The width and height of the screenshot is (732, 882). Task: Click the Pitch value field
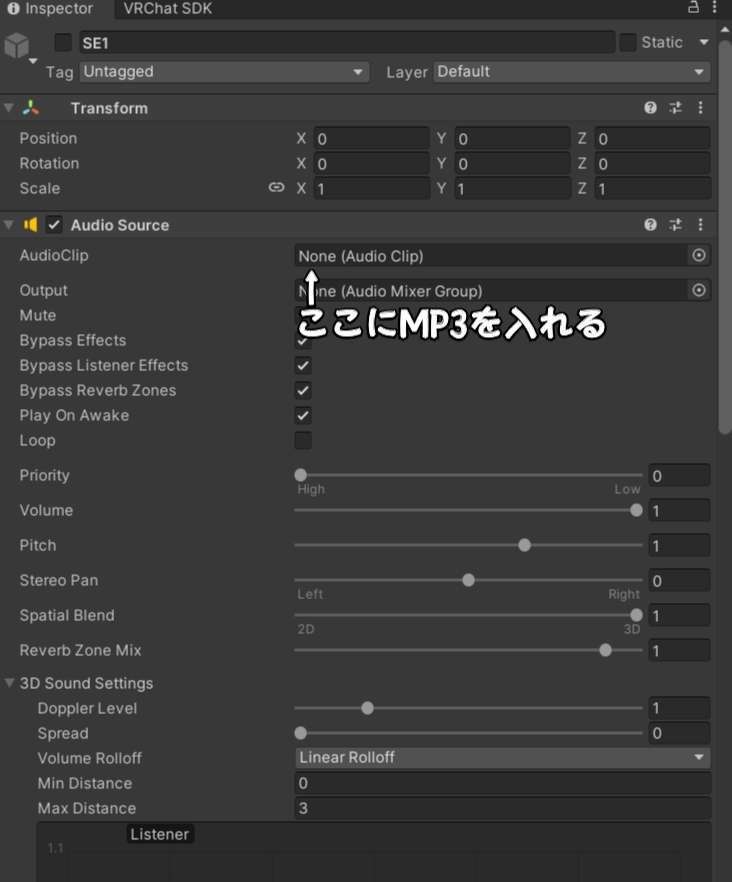(679, 546)
